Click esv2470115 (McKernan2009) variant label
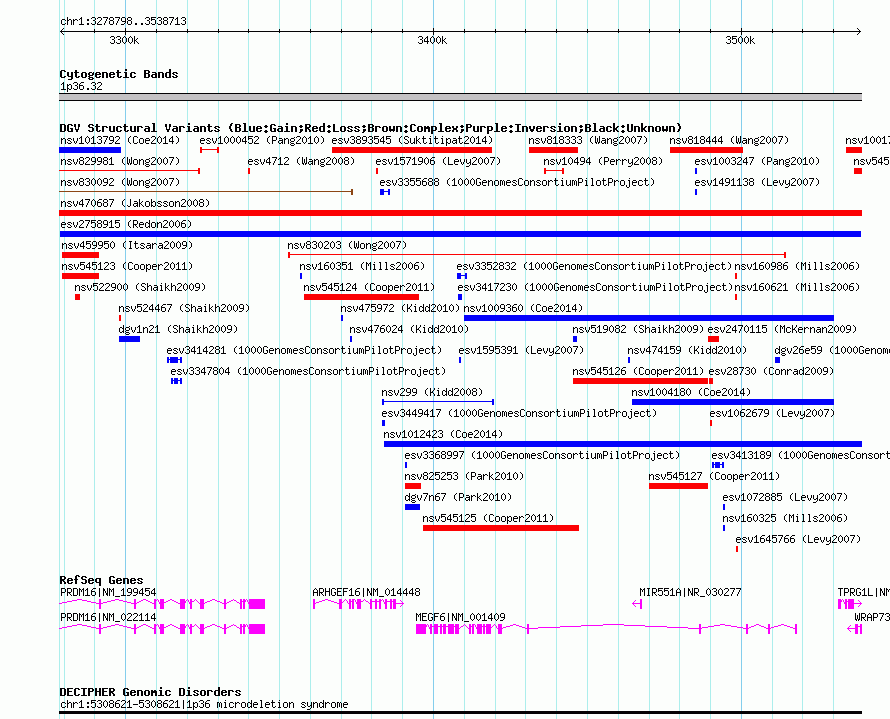Screen dimensions: 890x719 [x=782, y=329]
